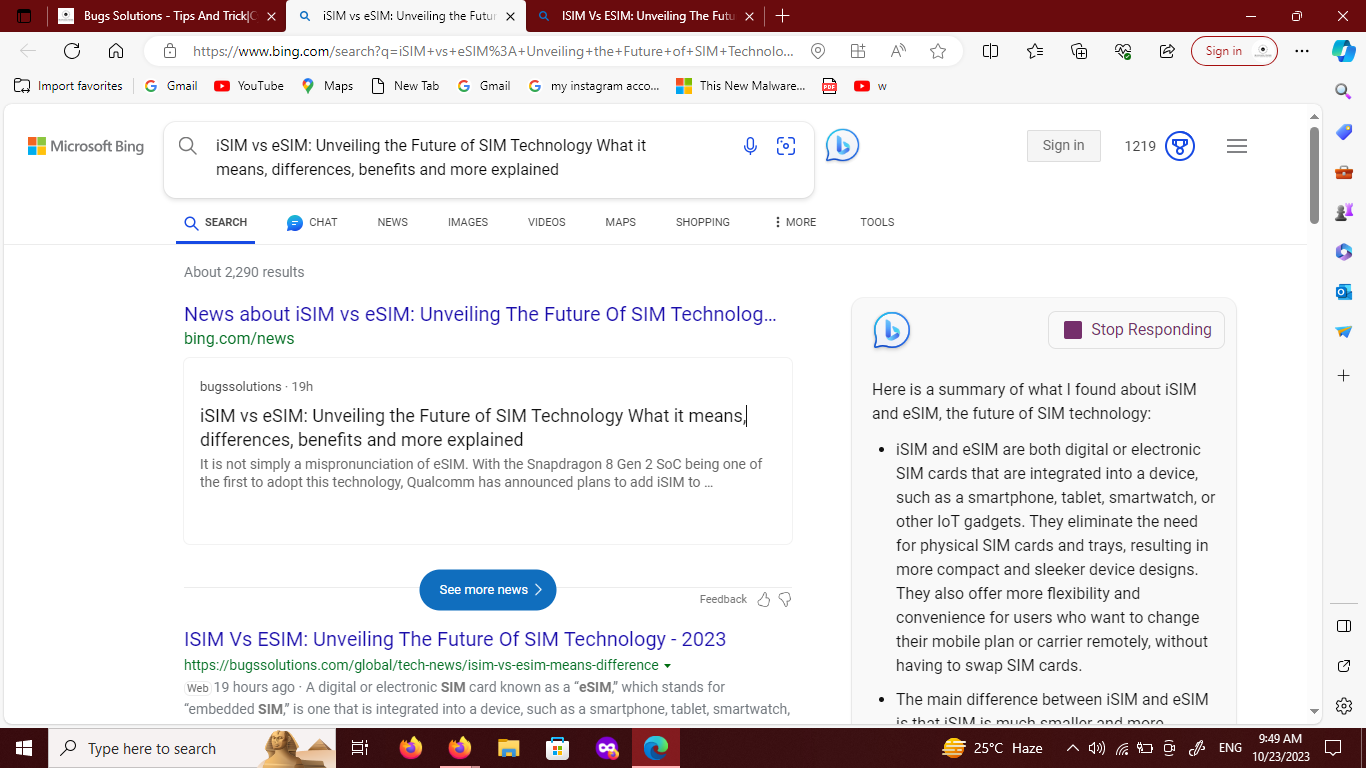This screenshot has height=768, width=1366.
Task: Refresh the current Bing page
Action: (x=72, y=51)
